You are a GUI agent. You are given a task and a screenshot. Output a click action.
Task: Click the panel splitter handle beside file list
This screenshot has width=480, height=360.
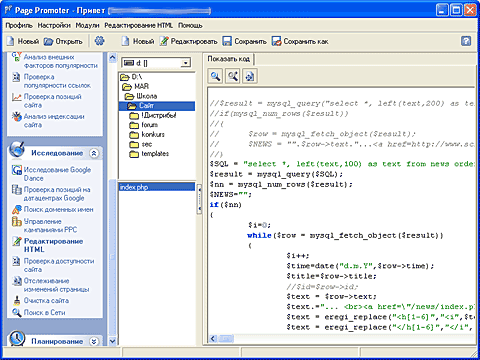coord(199,199)
